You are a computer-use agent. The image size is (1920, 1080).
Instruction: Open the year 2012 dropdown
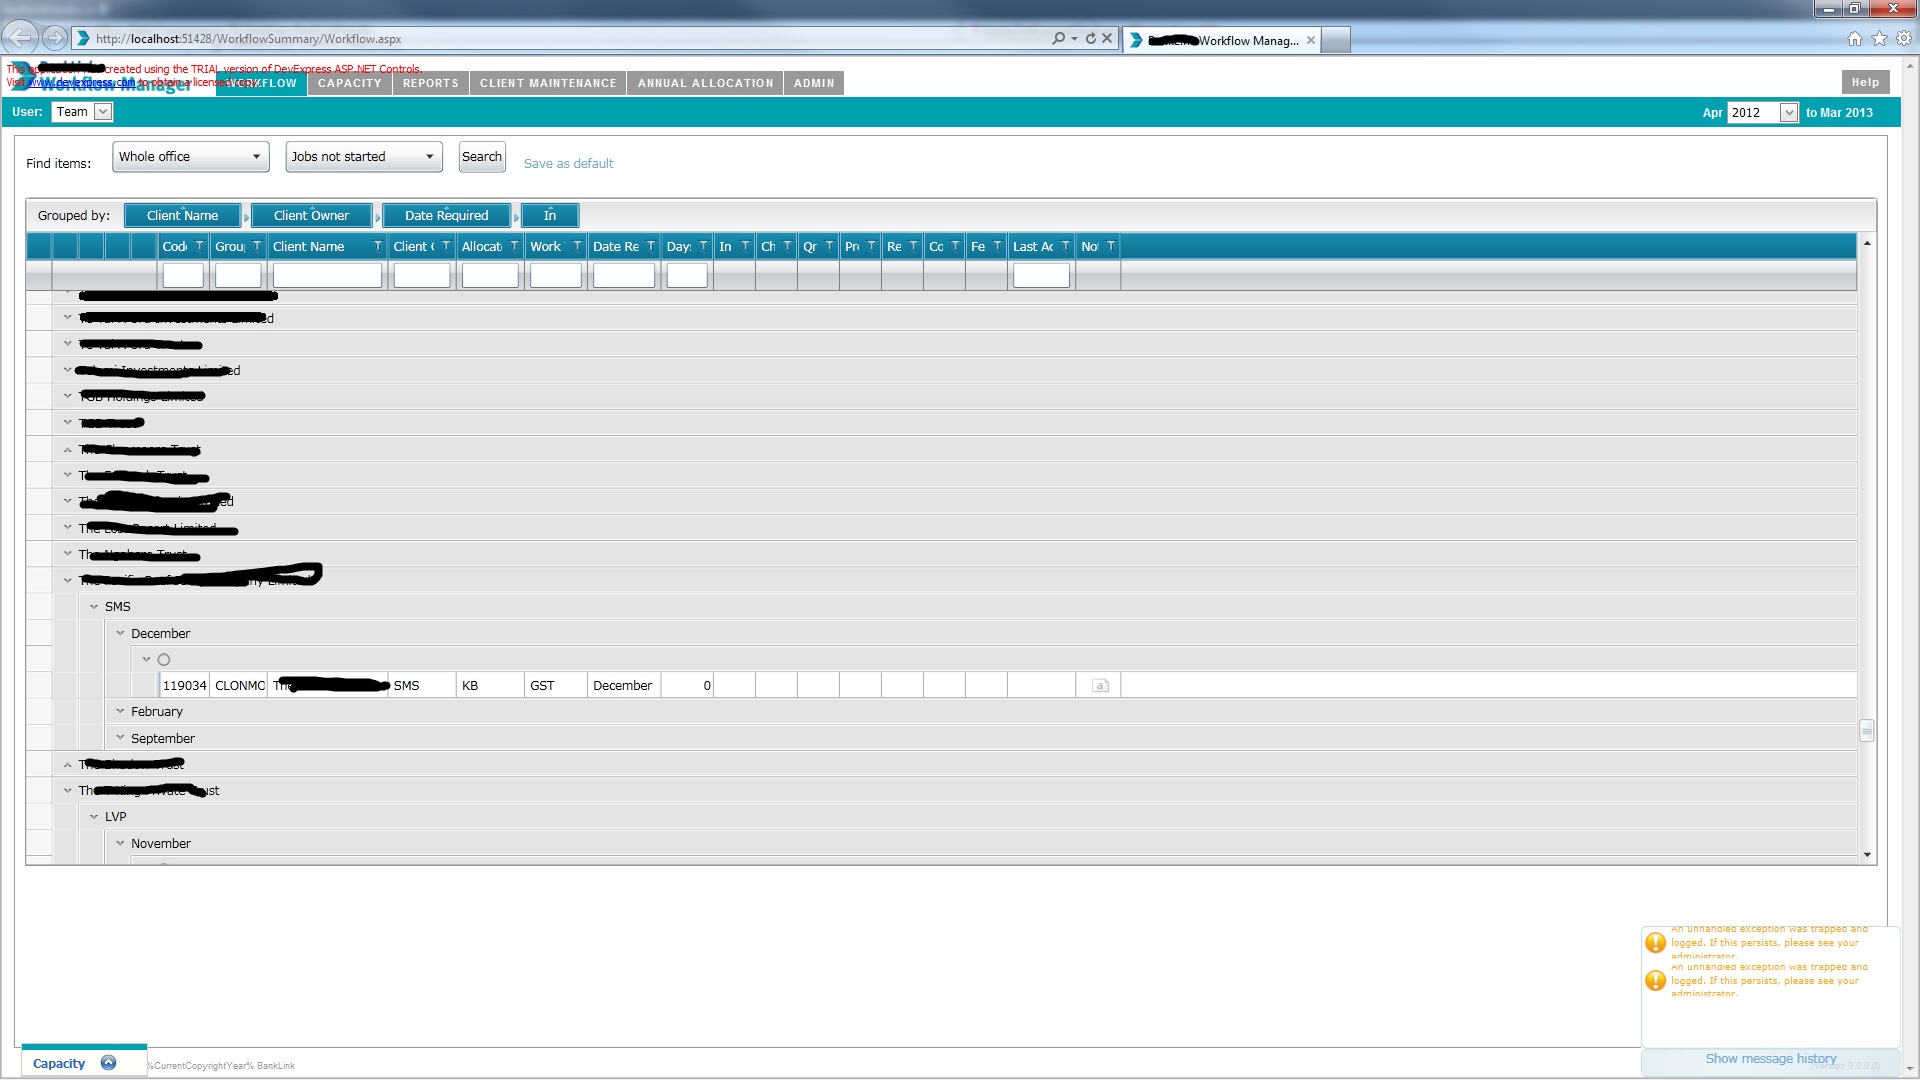1788,113
